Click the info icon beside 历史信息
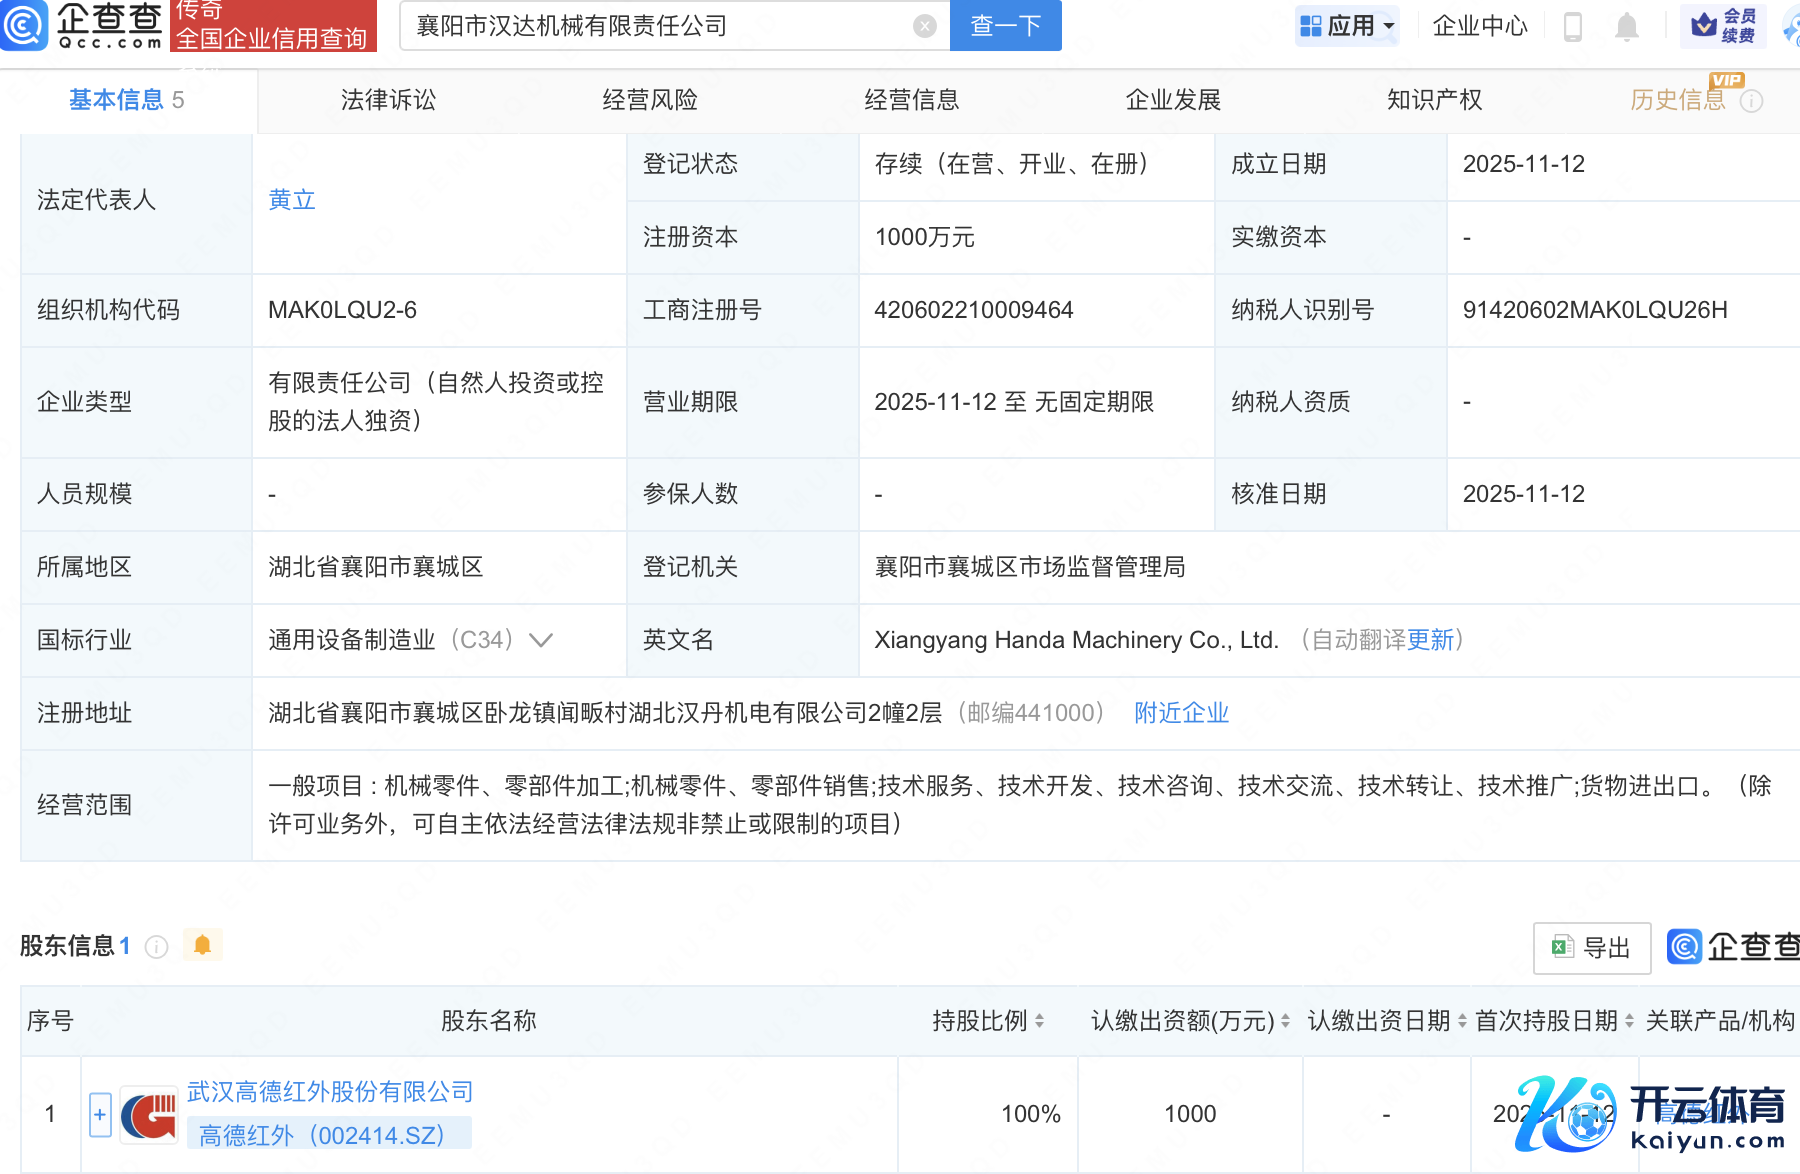This screenshot has height=1174, width=1800. click(x=1752, y=101)
